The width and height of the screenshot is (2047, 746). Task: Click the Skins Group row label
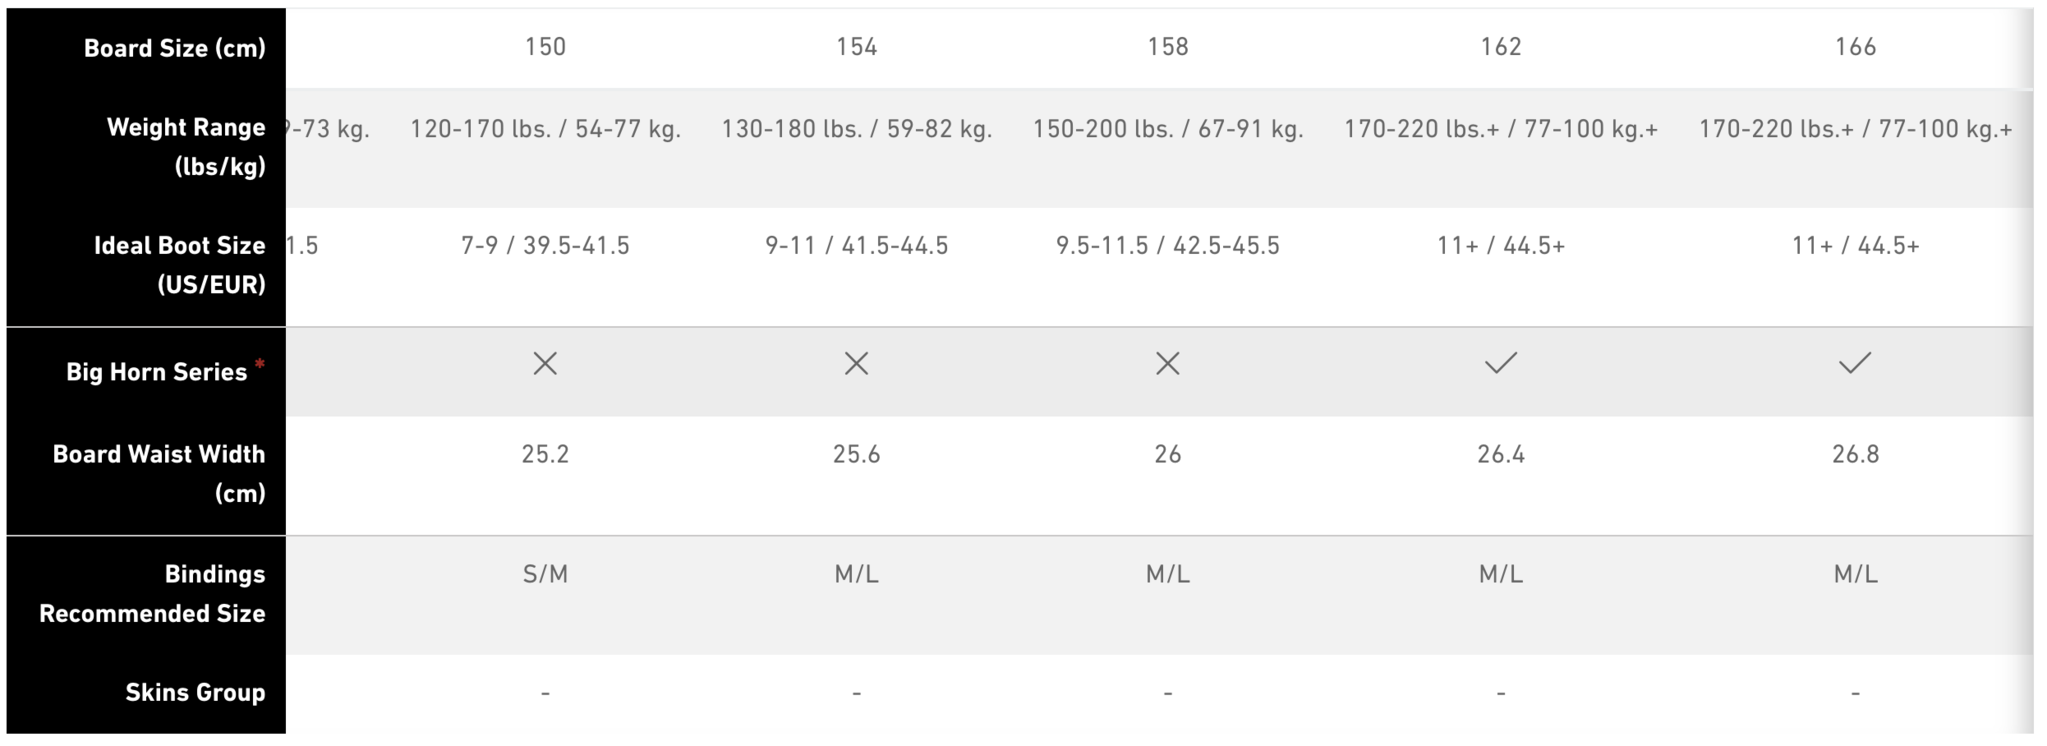coord(195,693)
